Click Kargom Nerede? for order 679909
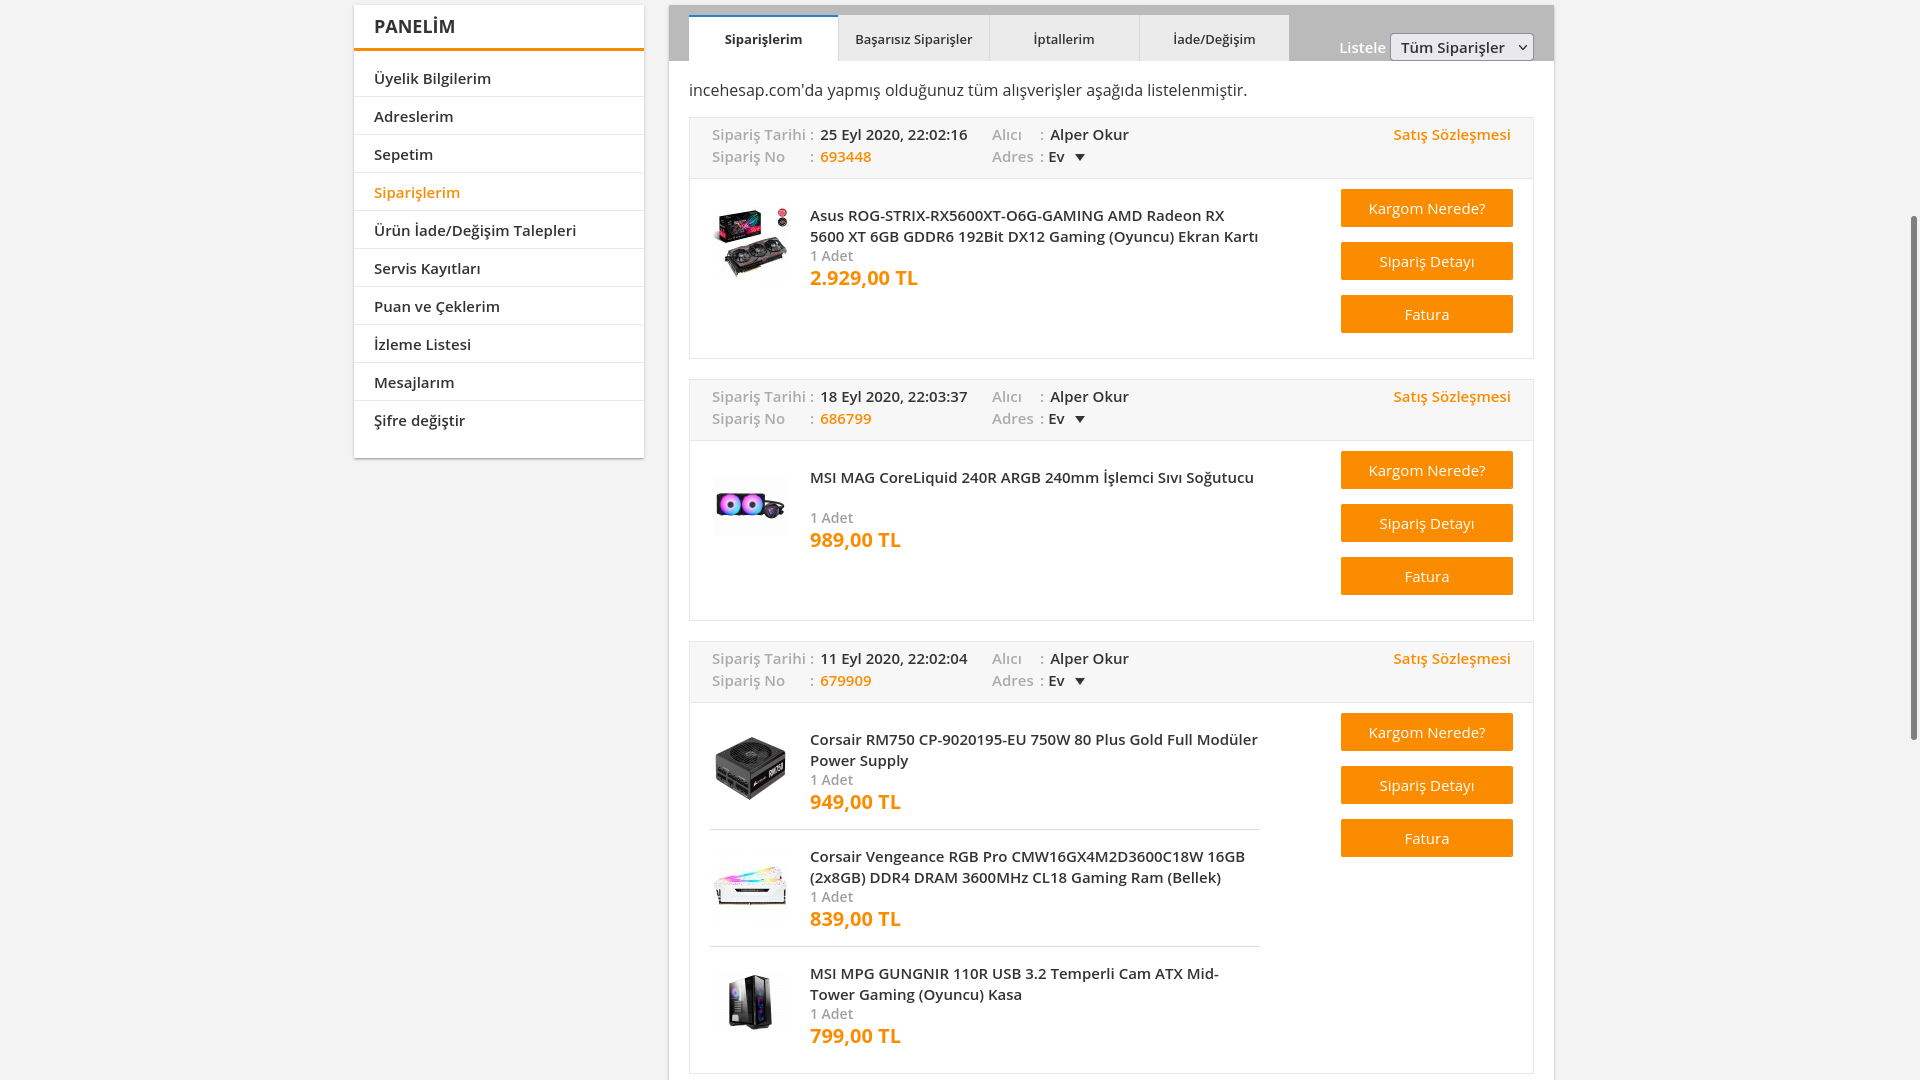The width and height of the screenshot is (1920, 1080). (1426, 732)
